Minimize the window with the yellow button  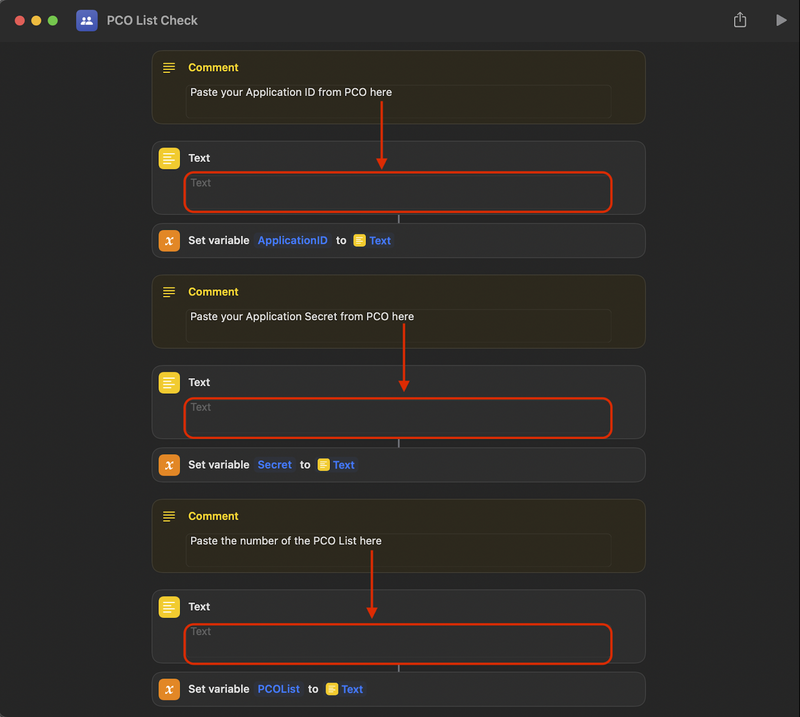(x=36, y=20)
